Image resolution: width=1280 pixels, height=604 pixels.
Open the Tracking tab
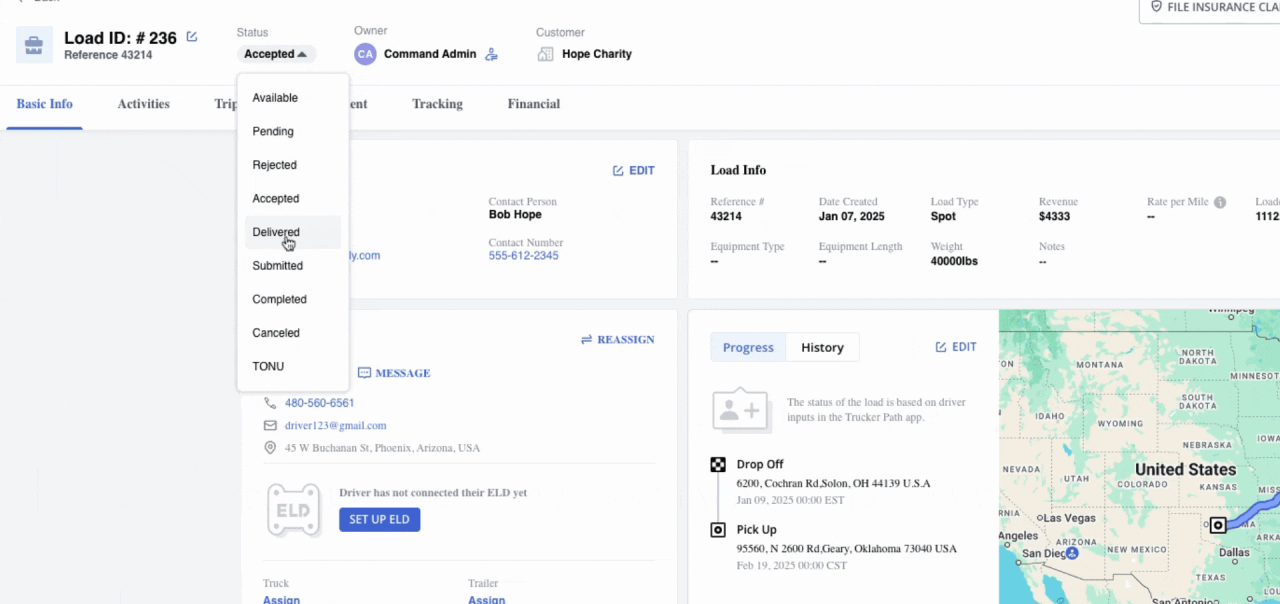tap(437, 104)
